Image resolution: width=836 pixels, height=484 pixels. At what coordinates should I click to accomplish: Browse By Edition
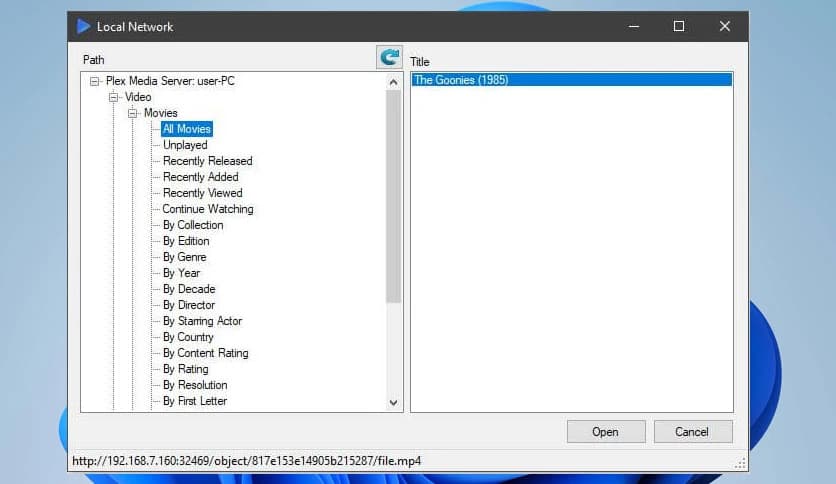point(186,241)
